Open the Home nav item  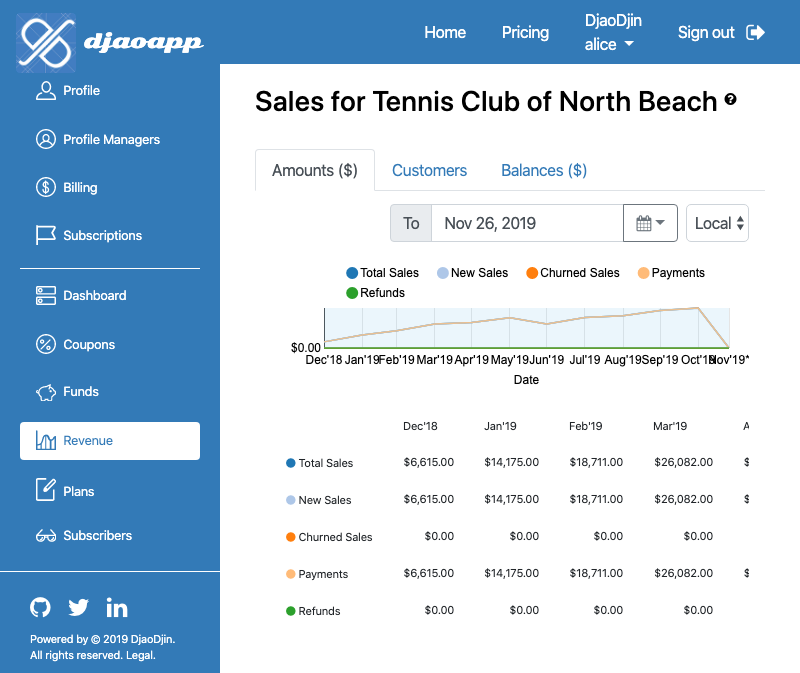(x=445, y=33)
